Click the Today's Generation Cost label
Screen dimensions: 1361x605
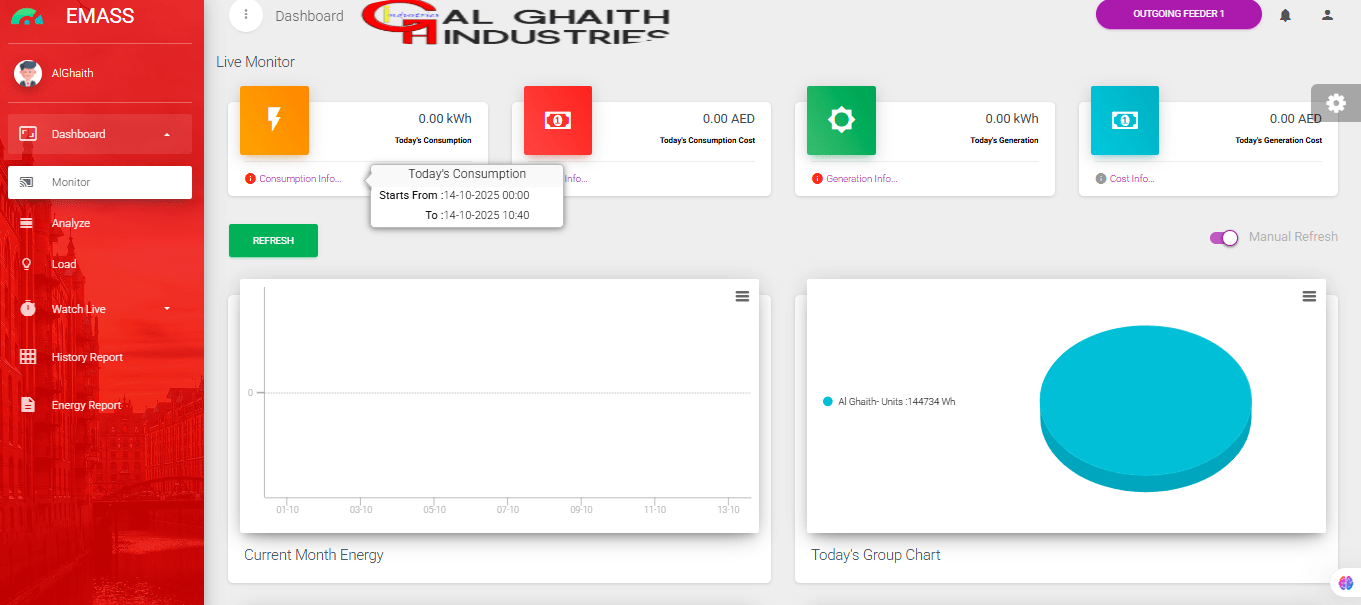(x=1279, y=140)
